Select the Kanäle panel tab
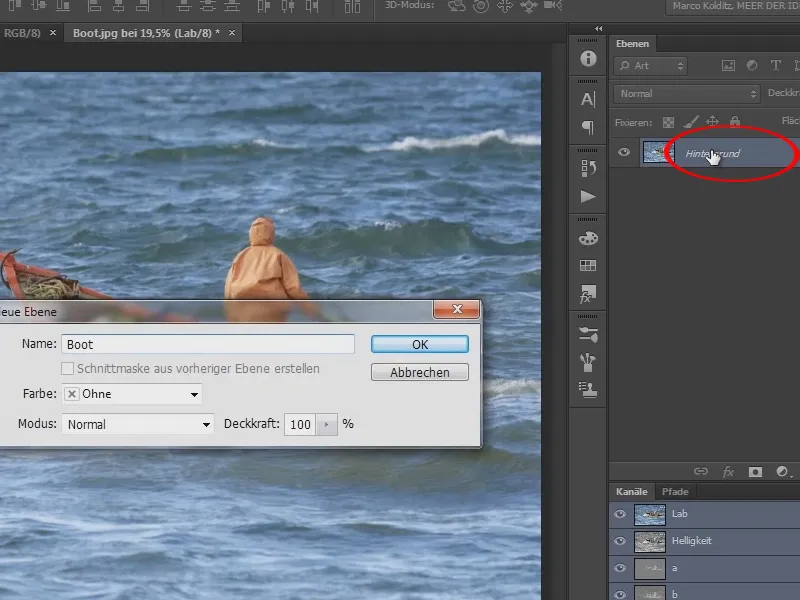The height and width of the screenshot is (600, 800). point(631,492)
